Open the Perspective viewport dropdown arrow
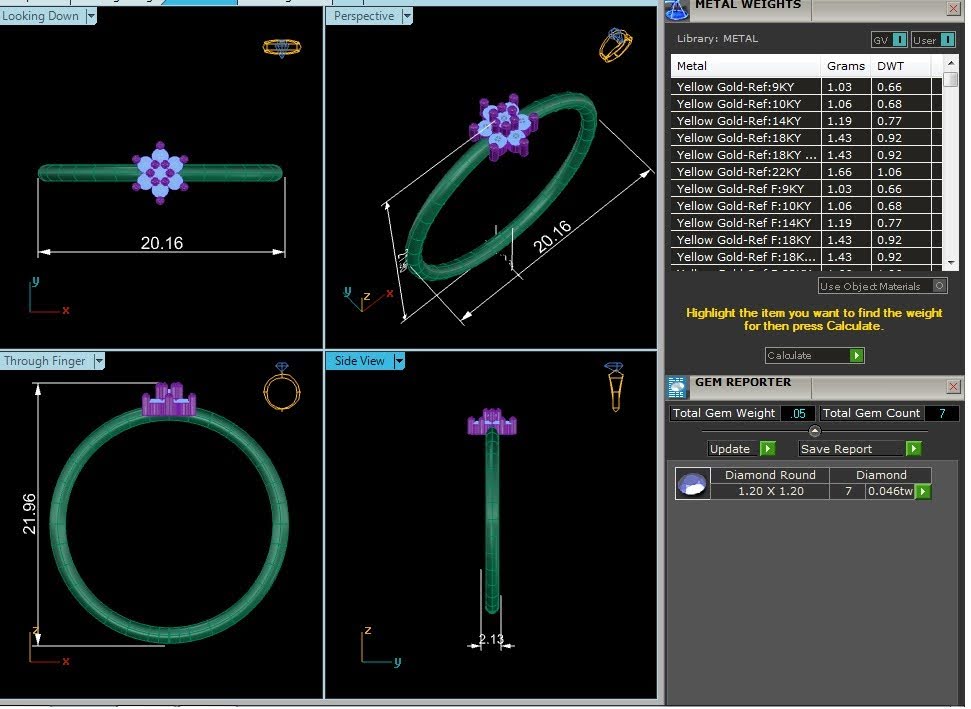The width and height of the screenshot is (971, 709). tap(407, 16)
